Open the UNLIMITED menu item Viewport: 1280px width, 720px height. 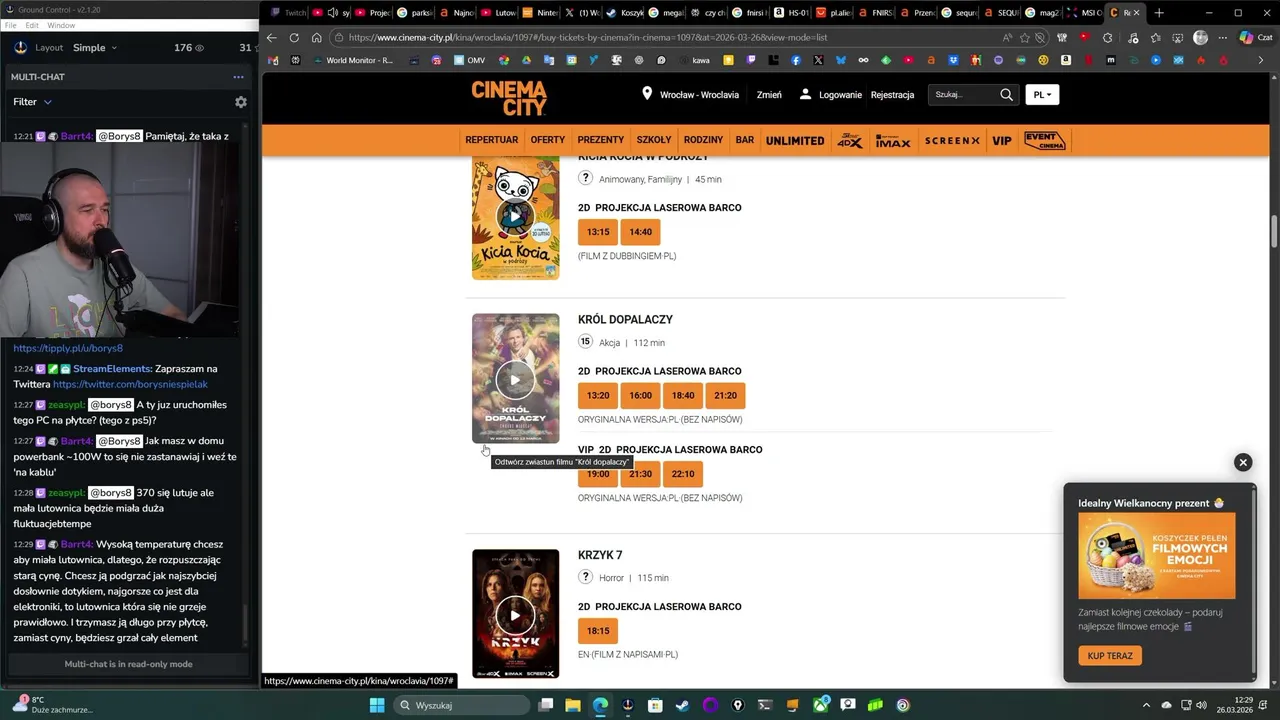click(795, 141)
